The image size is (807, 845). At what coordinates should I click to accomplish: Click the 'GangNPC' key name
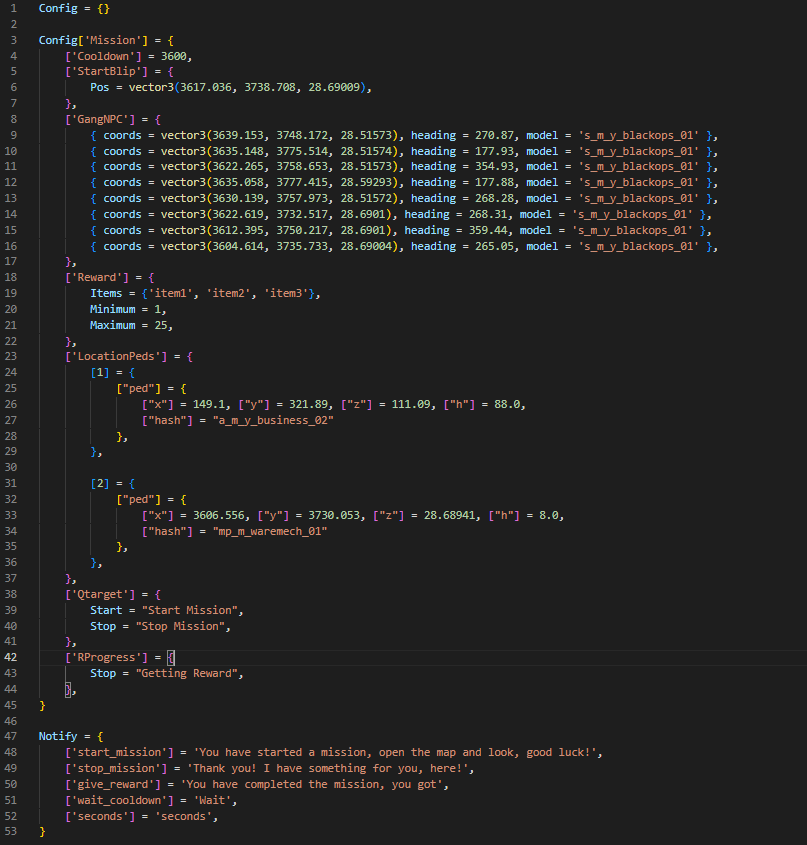(100, 118)
